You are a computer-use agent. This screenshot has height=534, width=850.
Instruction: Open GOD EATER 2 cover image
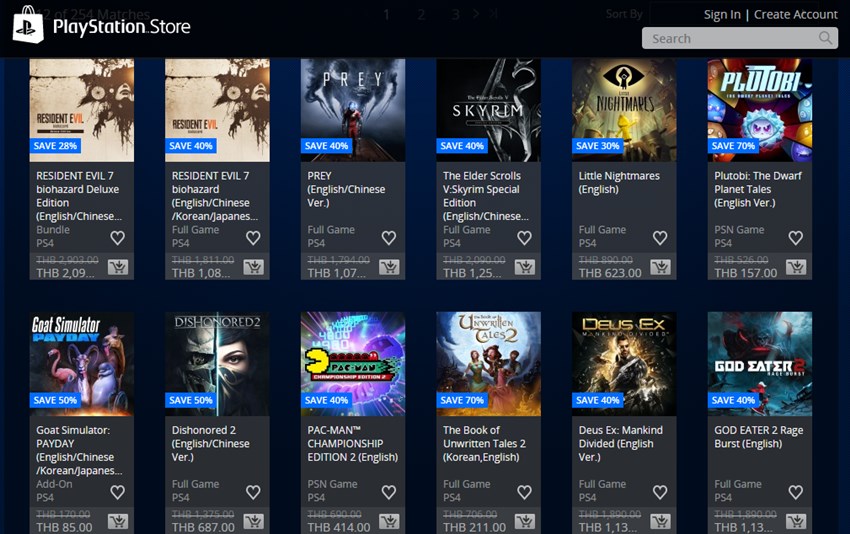[x=759, y=364]
